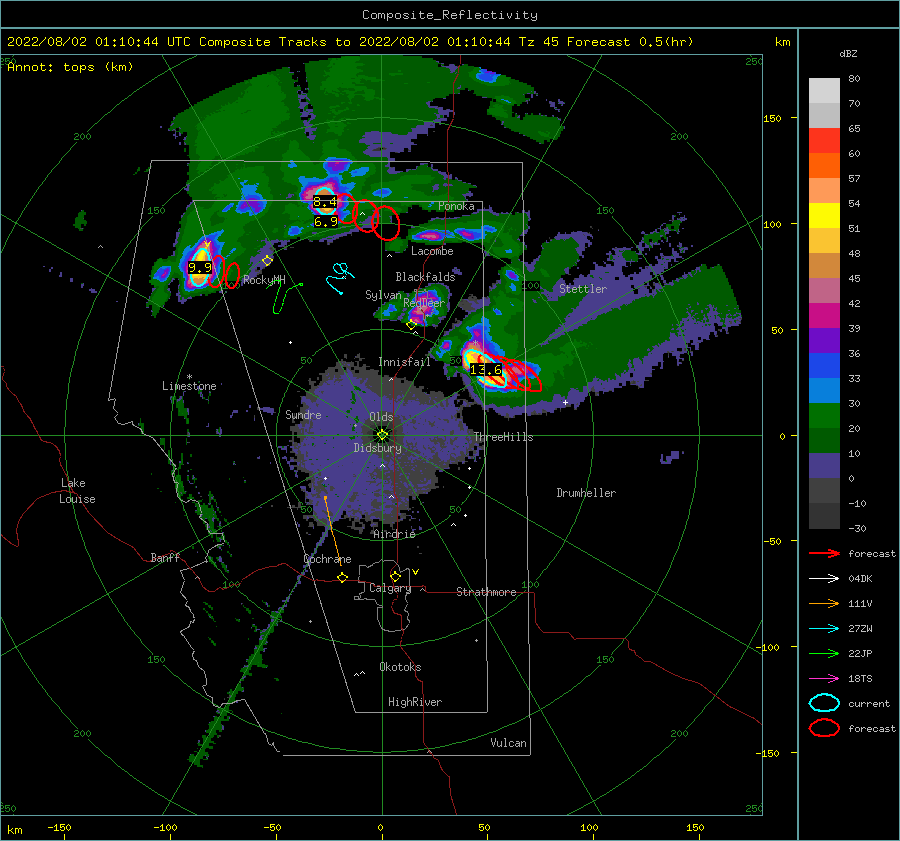Click the Strathmore label

coord(486,592)
